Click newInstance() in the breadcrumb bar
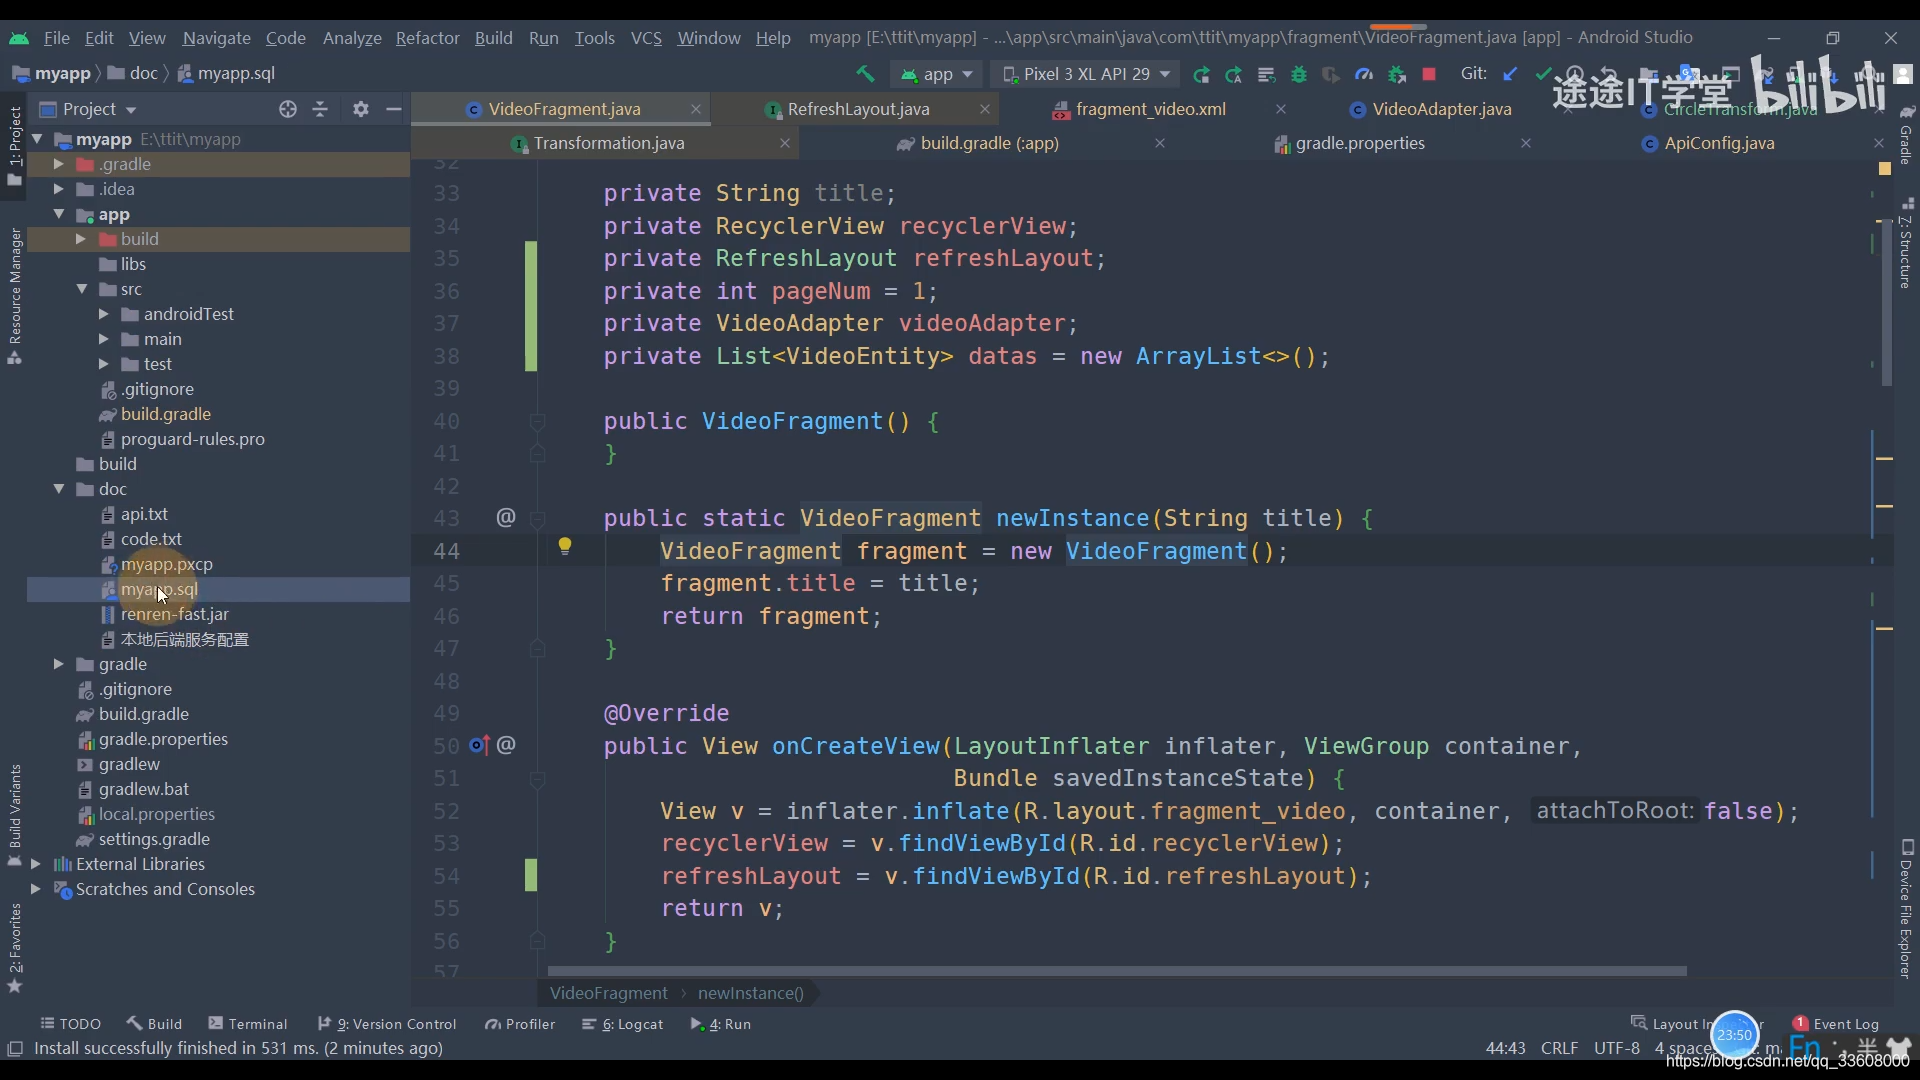The height and width of the screenshot is (1080, 1920). click(750, 993)
